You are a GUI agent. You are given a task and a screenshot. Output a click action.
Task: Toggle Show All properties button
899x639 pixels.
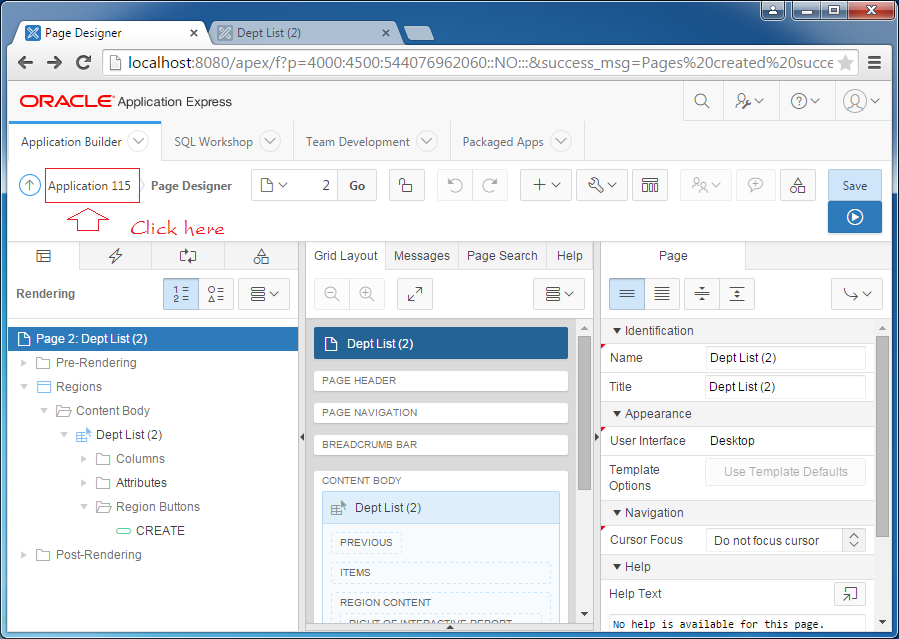pos(662,294)
